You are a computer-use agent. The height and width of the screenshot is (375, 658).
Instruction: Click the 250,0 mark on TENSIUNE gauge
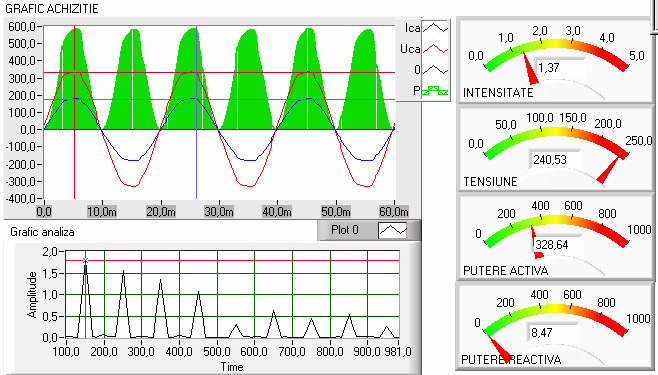pos(639,141)
